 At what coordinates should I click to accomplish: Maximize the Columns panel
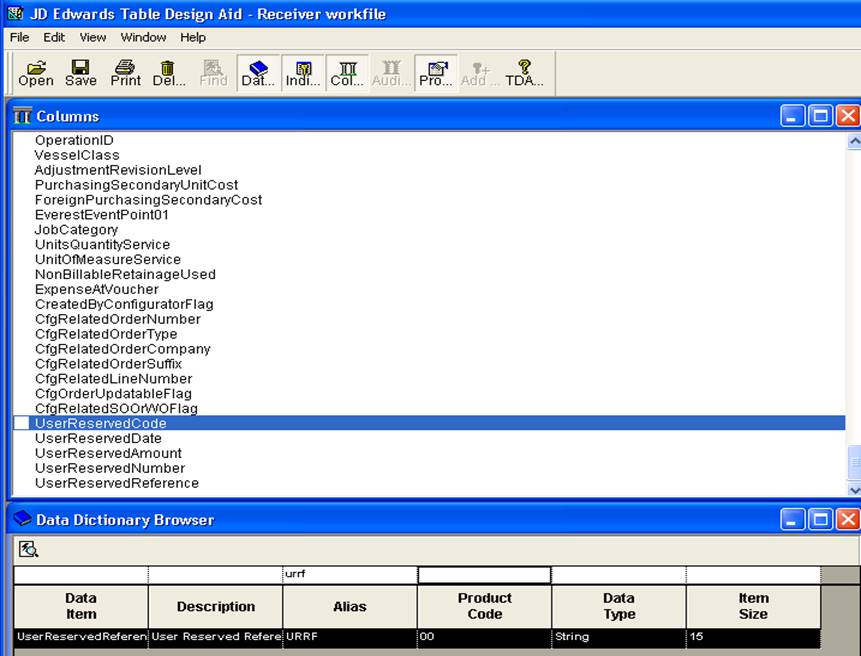point(820,116)
